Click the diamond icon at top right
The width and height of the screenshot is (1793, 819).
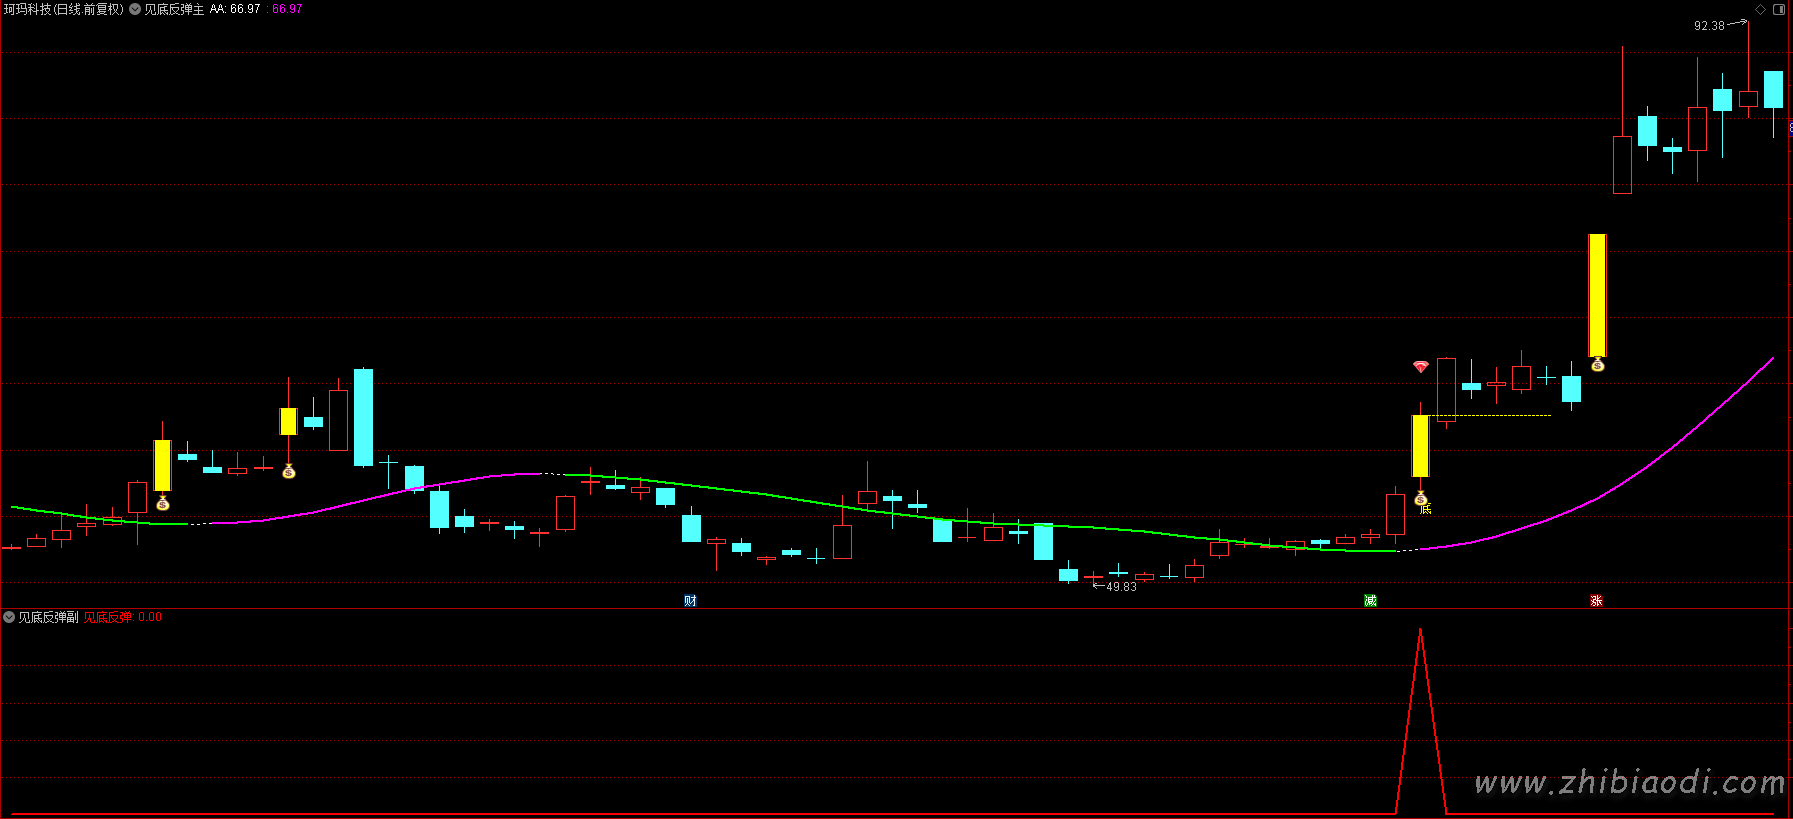[1760, 9]
